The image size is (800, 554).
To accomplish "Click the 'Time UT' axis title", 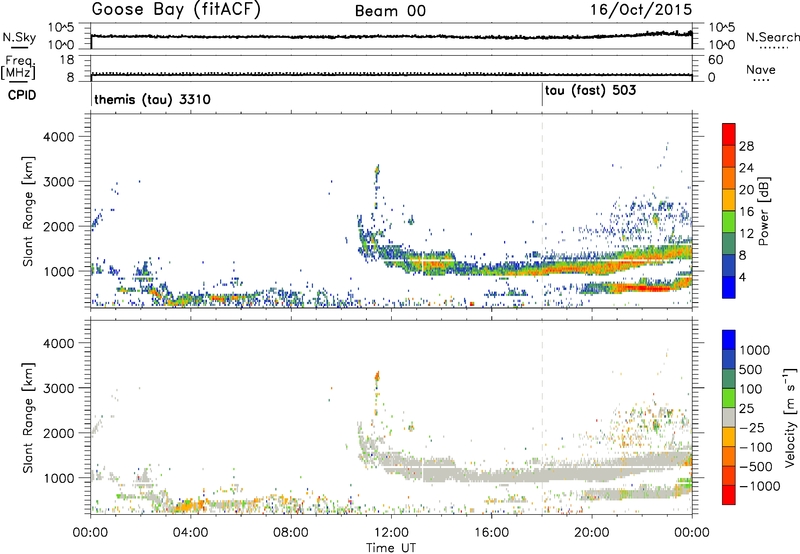I will 391,548.
